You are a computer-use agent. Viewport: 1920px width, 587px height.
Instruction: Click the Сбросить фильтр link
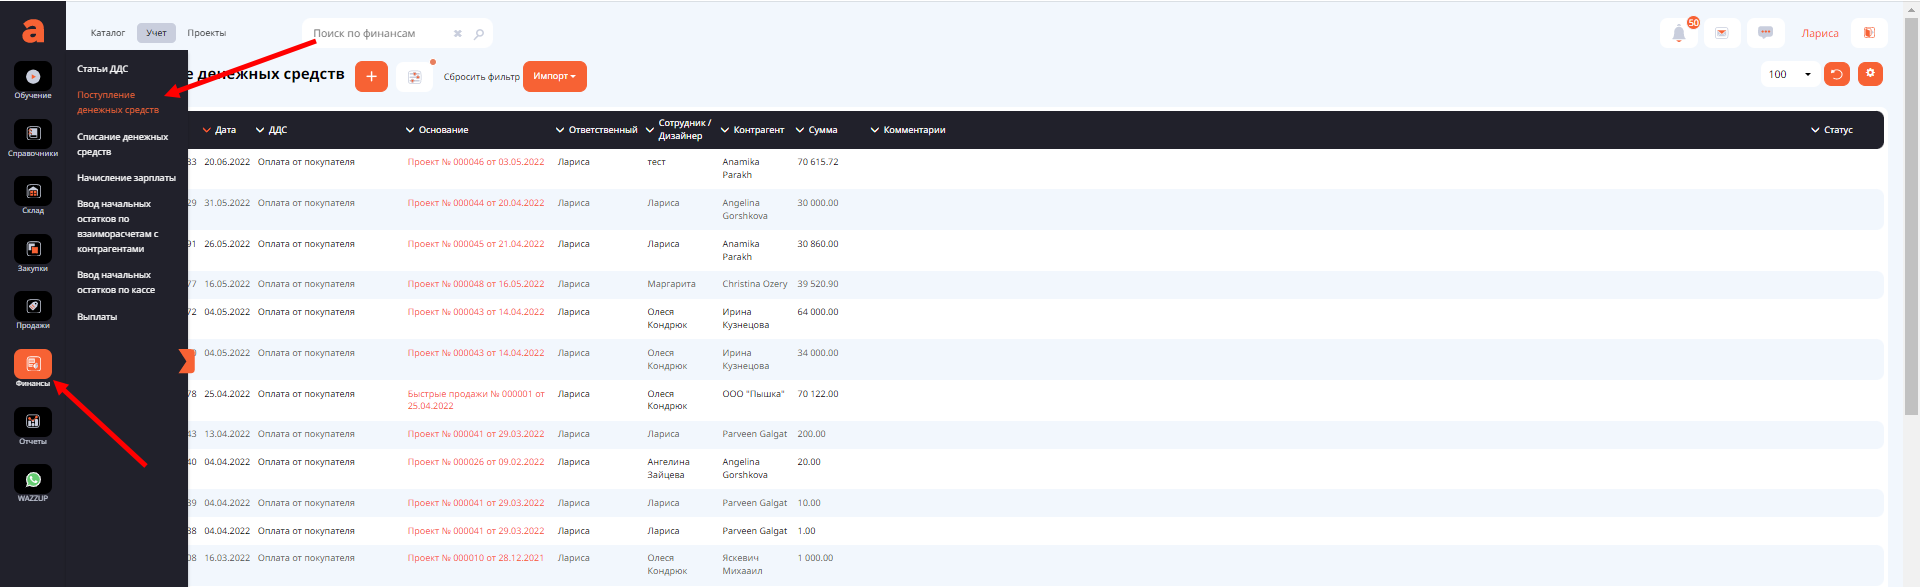(x=481, y=77)
